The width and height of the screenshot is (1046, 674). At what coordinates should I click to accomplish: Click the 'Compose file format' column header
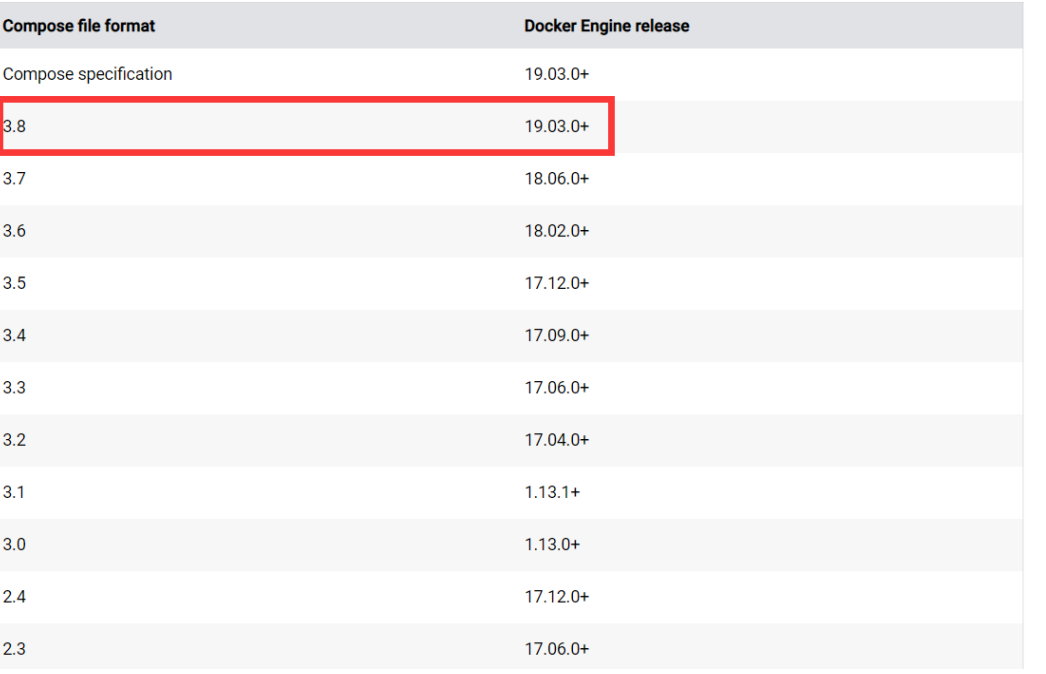pyautogui.click(x=79, y=26)
